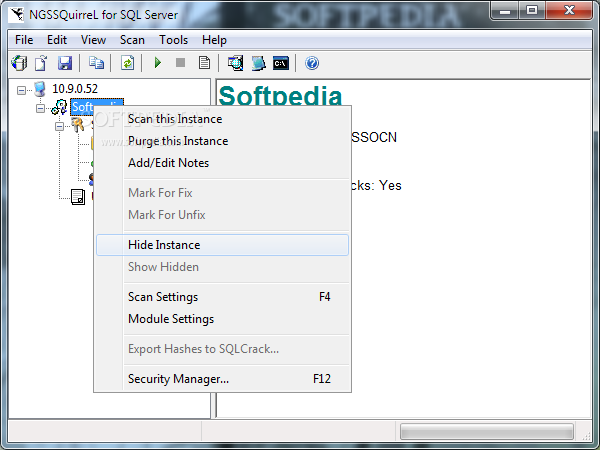Click the Softpedia heading in report pane

tap(280, 95)
